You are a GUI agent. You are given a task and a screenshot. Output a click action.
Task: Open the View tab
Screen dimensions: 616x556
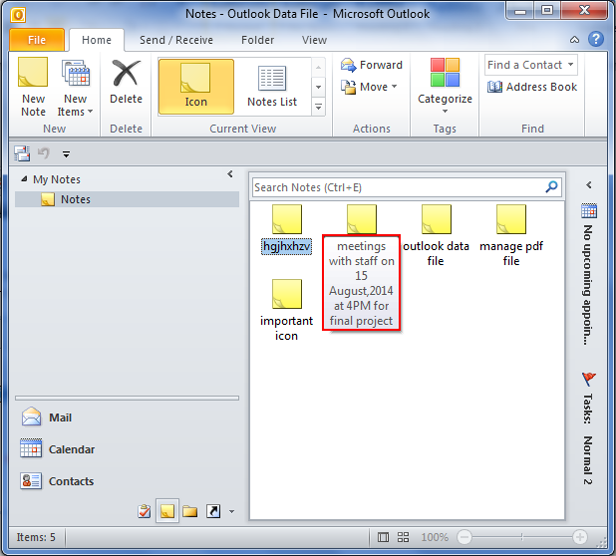pyautogui.click(x=314, y=40)
